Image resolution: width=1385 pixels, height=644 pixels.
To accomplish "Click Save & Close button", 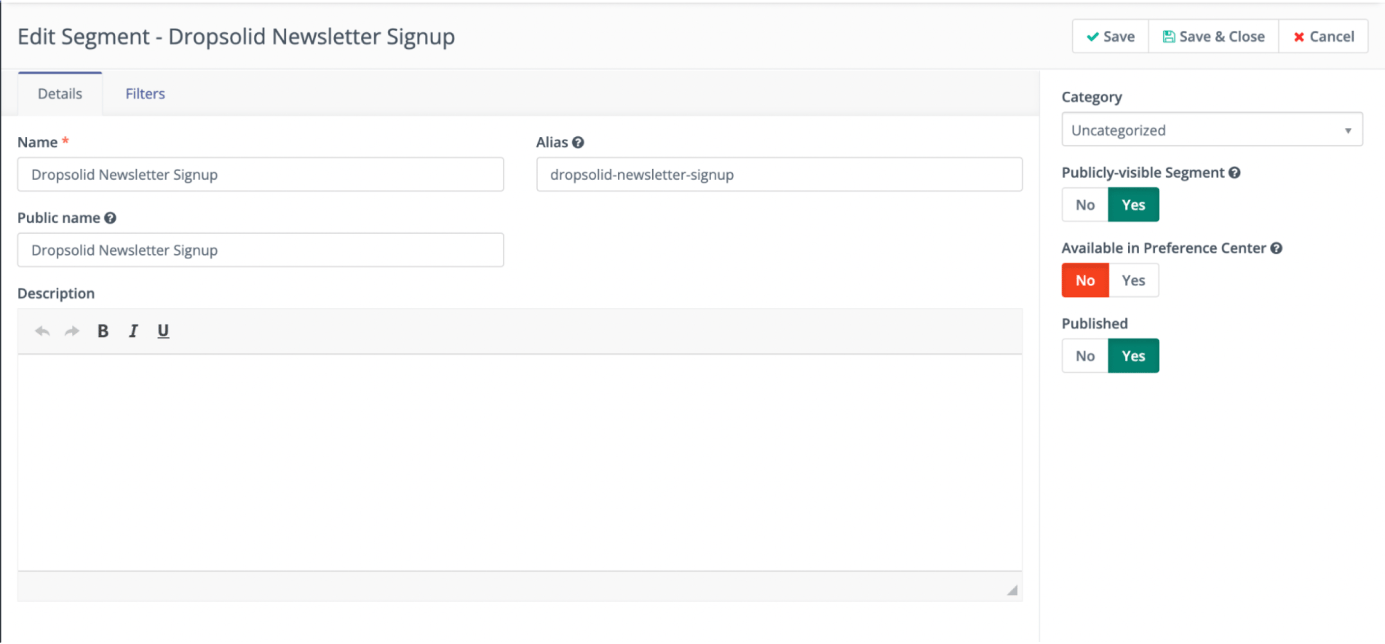I will 1213,37.
